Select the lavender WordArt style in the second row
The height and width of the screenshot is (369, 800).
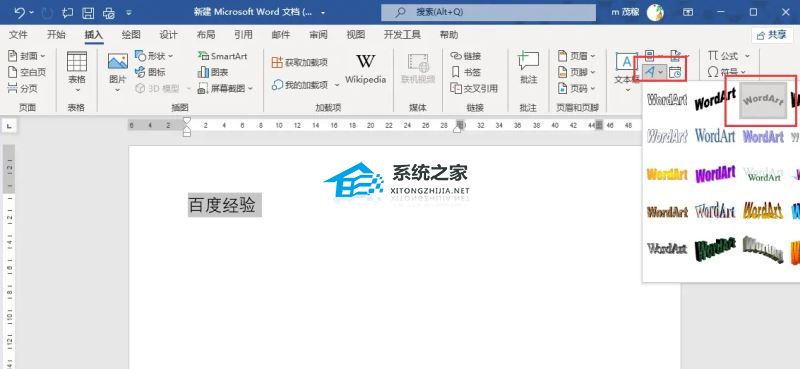click(x=763, y=136)
